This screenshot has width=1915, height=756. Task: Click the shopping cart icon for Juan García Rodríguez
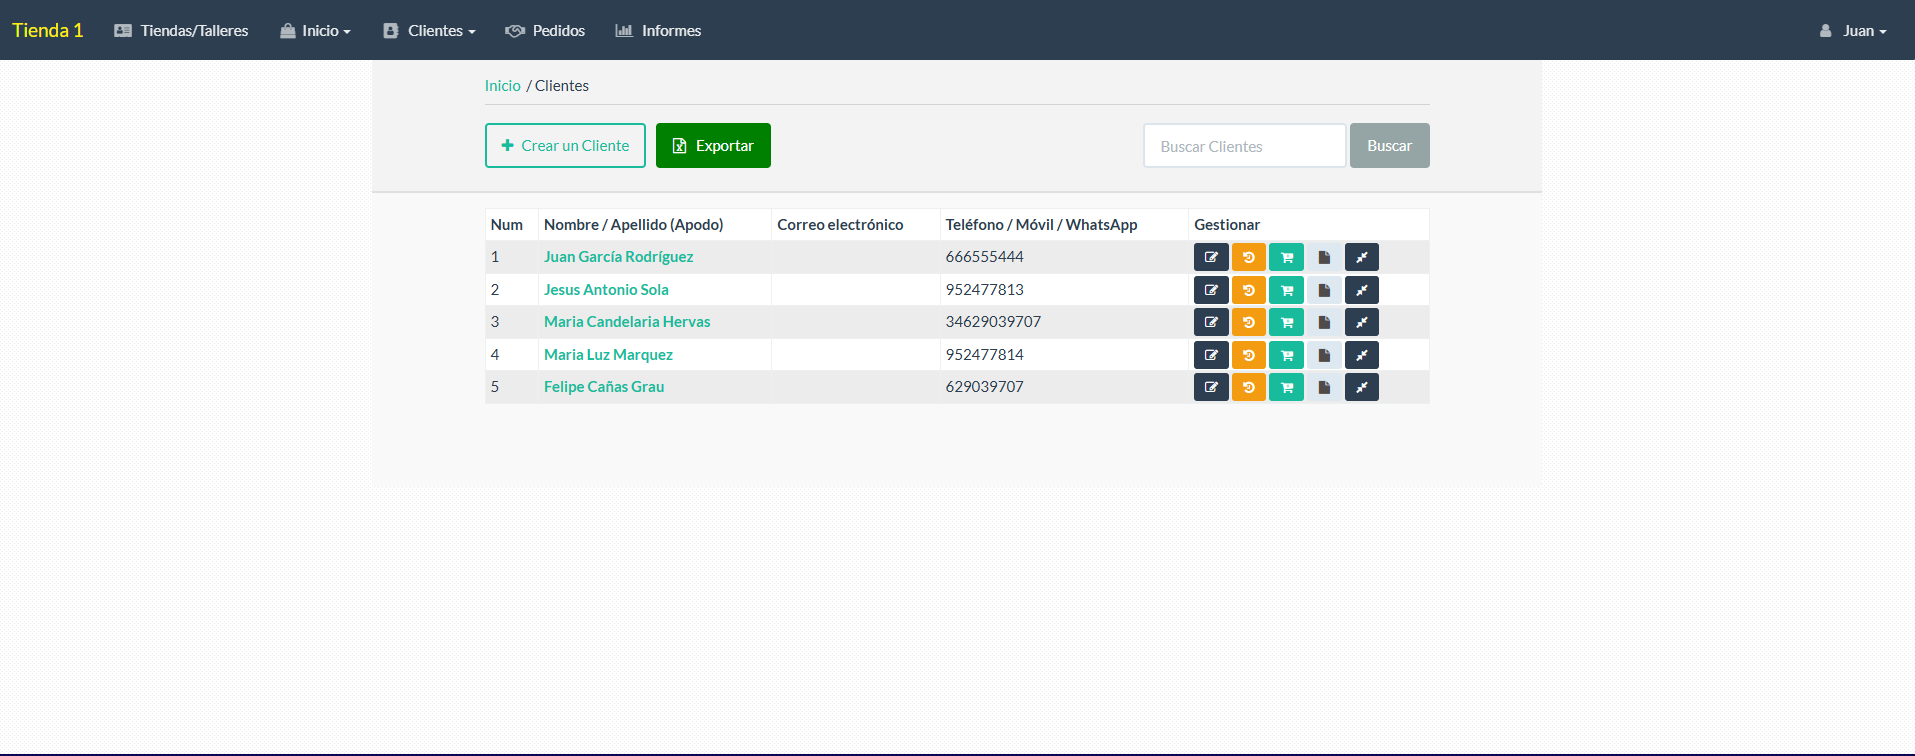pyautogui.click(x=1286, y=257)
